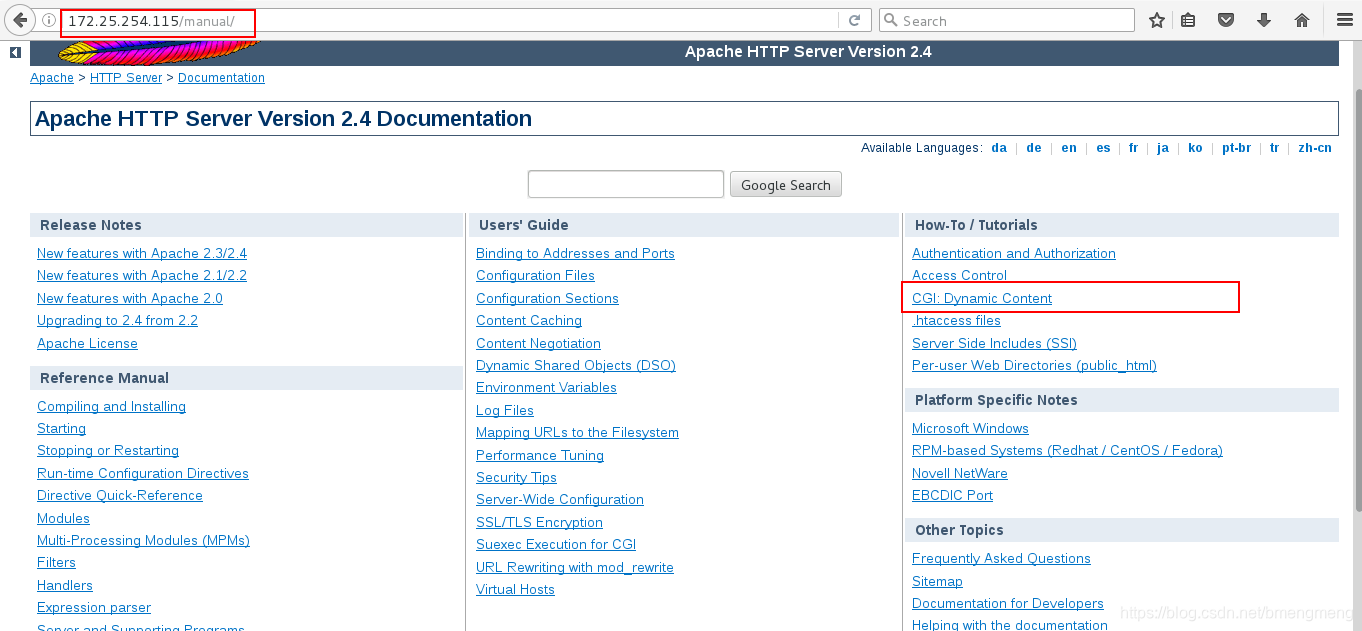Open Access Control link
The image size is (1362, 631).
tap(959, 275)
